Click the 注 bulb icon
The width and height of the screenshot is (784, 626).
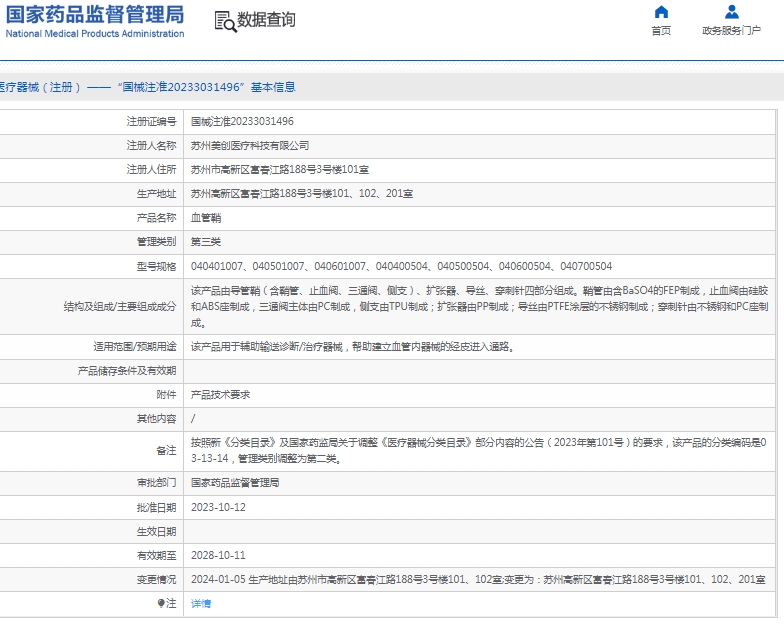tap(161, 604)
